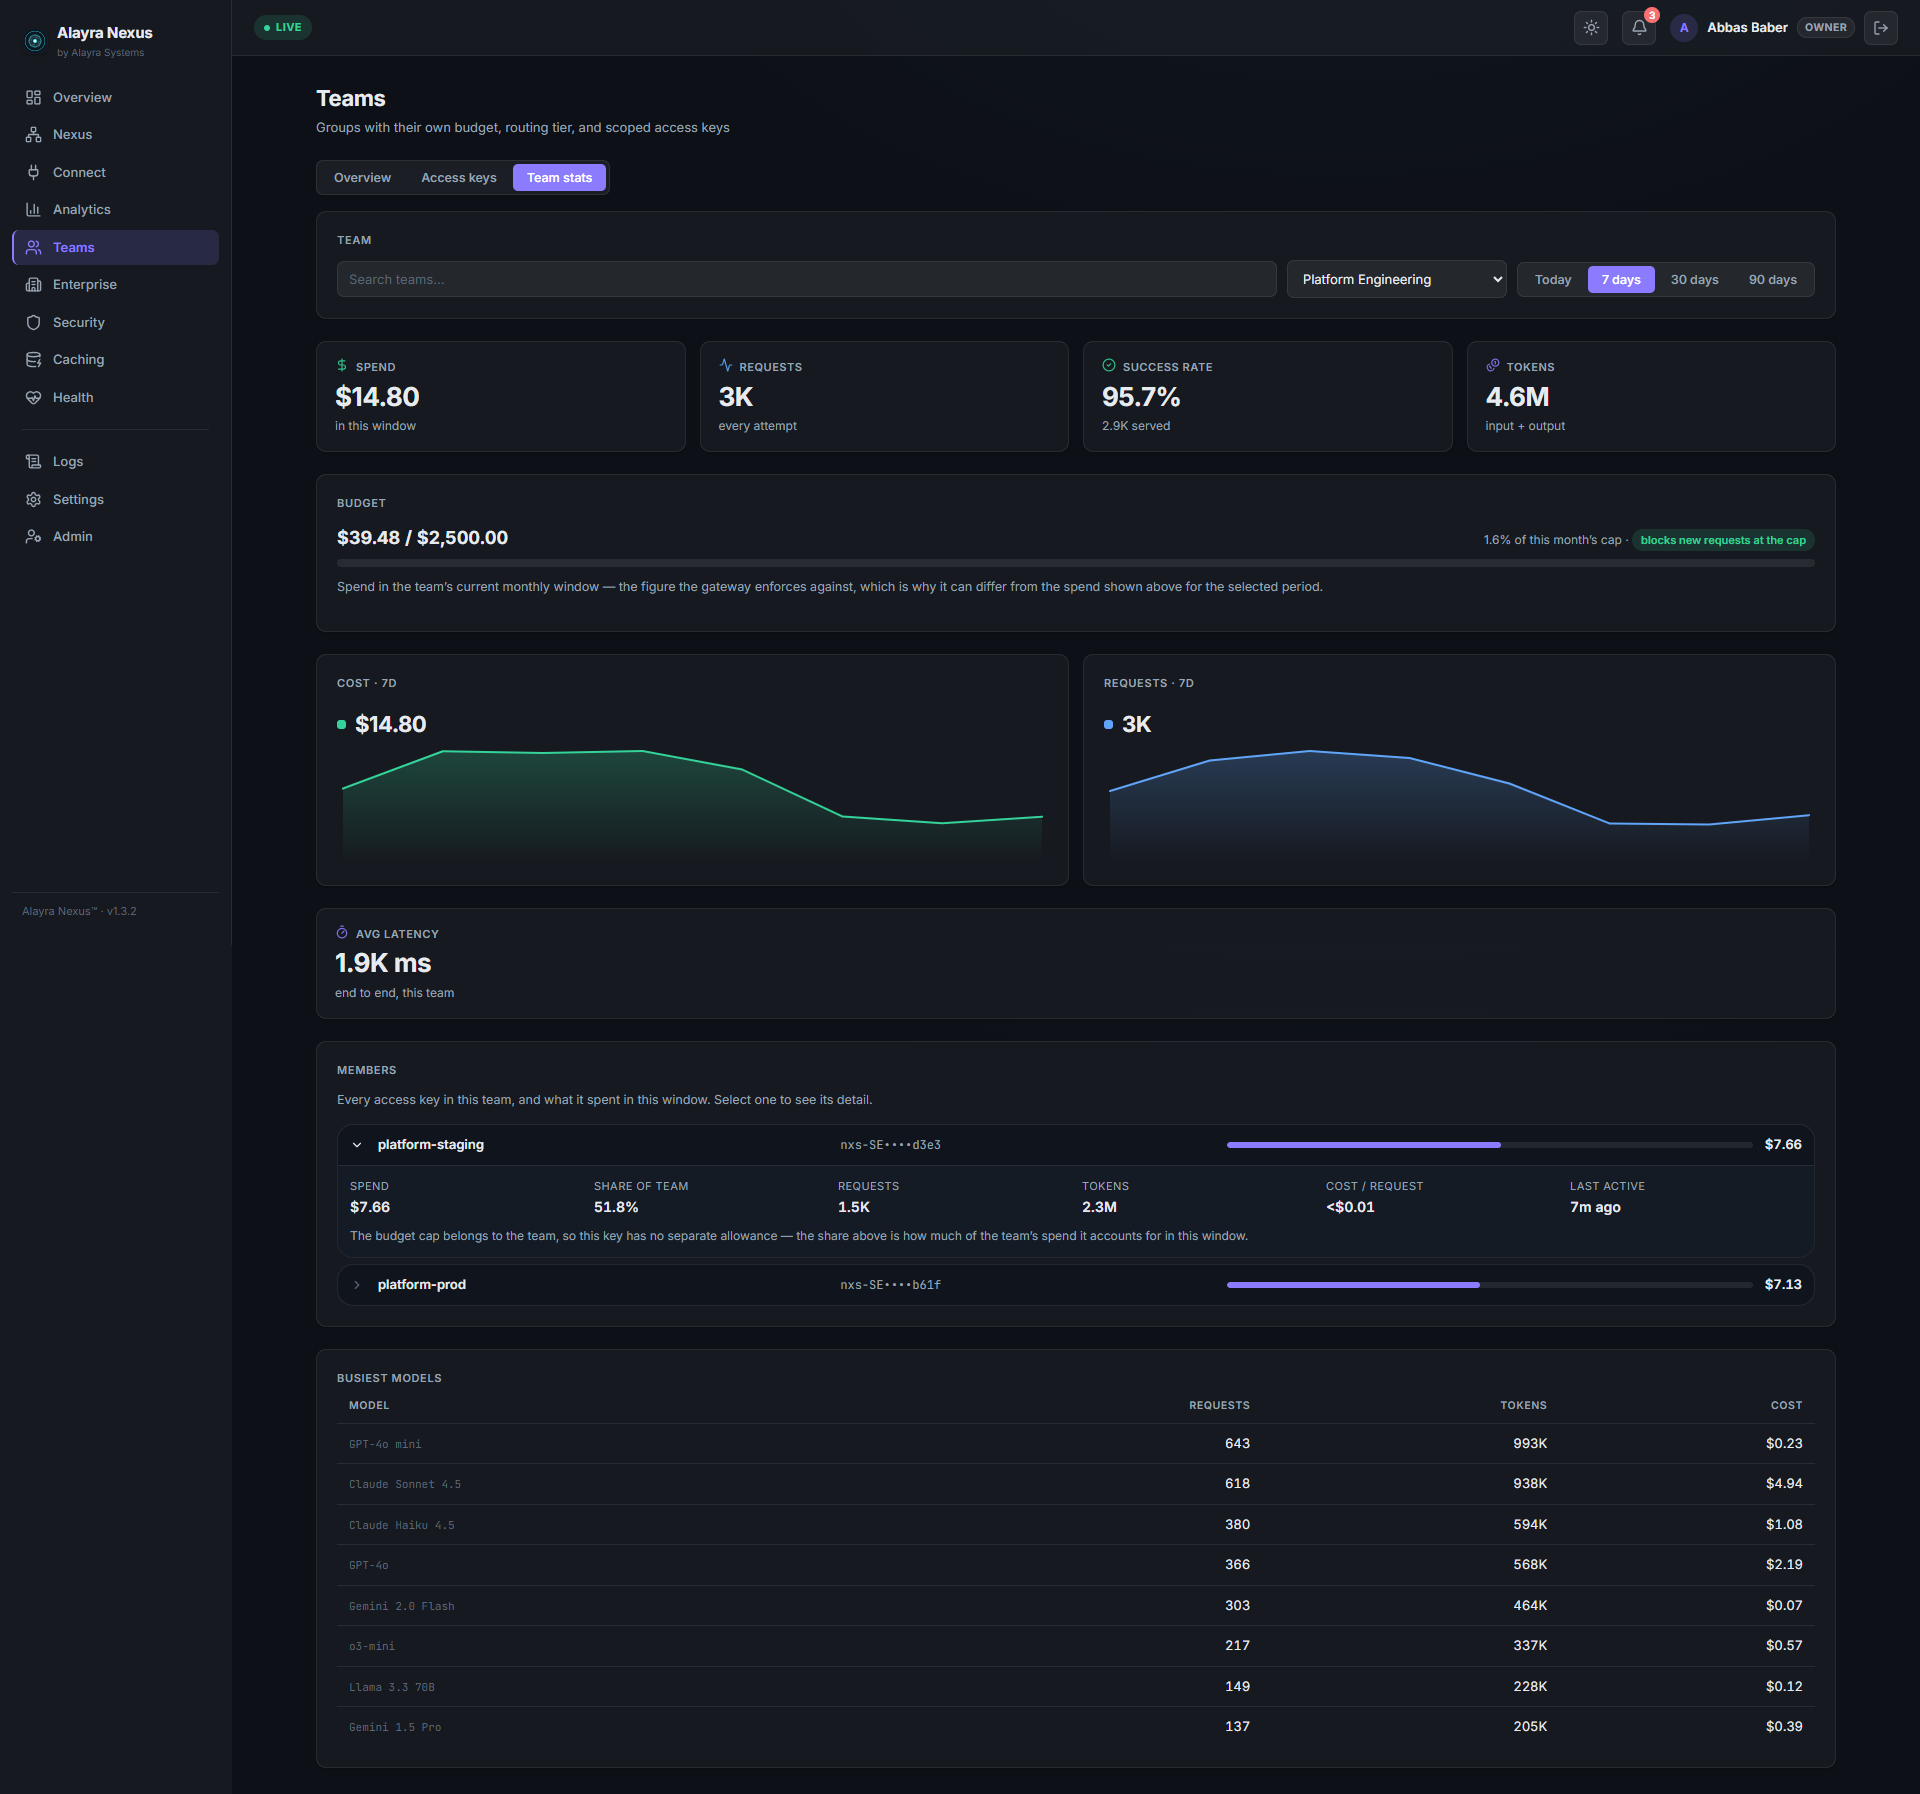Click the user avatar letter A
1920x1794 pixels.
tap(1684, 28)
